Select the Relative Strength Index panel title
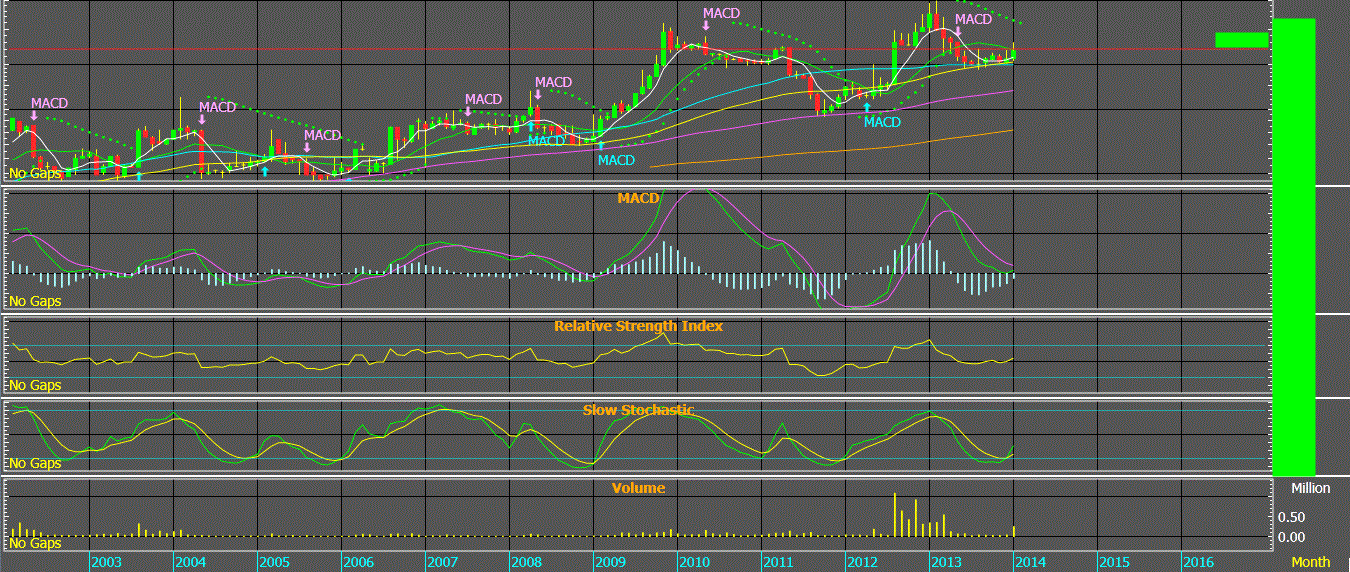The height and width of the screenshot is (572, 1350). click(x=638, y=326)
